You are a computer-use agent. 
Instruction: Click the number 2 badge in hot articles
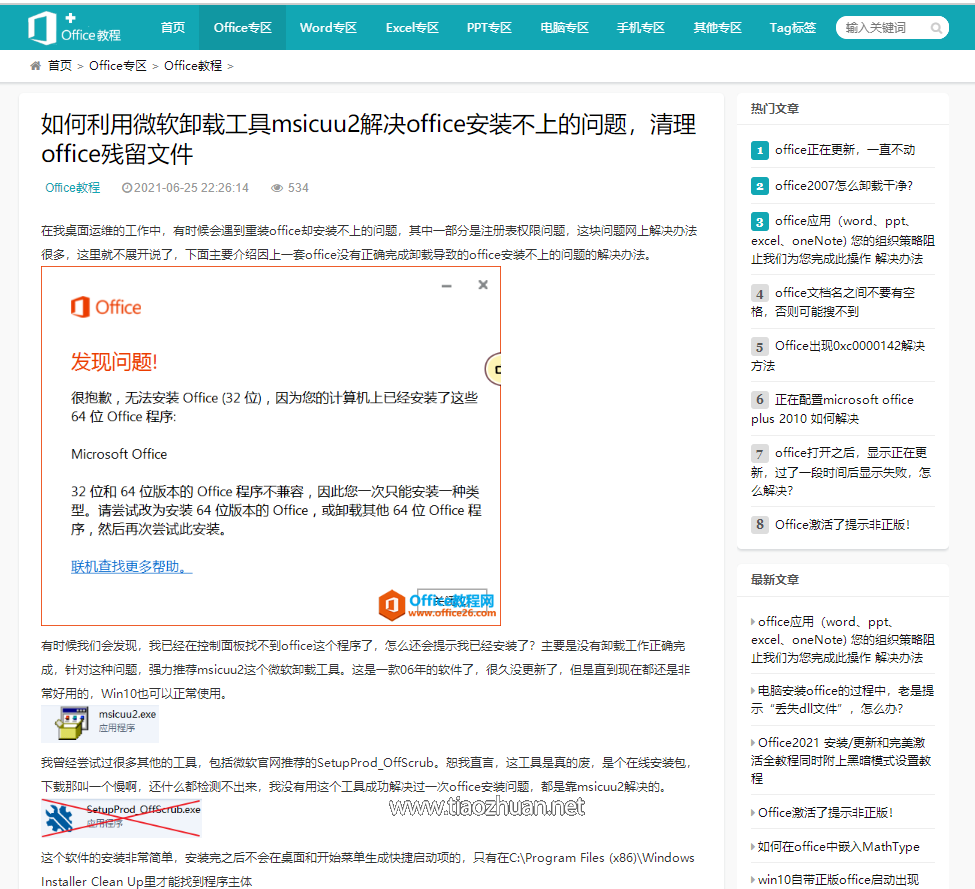(759, 186)
